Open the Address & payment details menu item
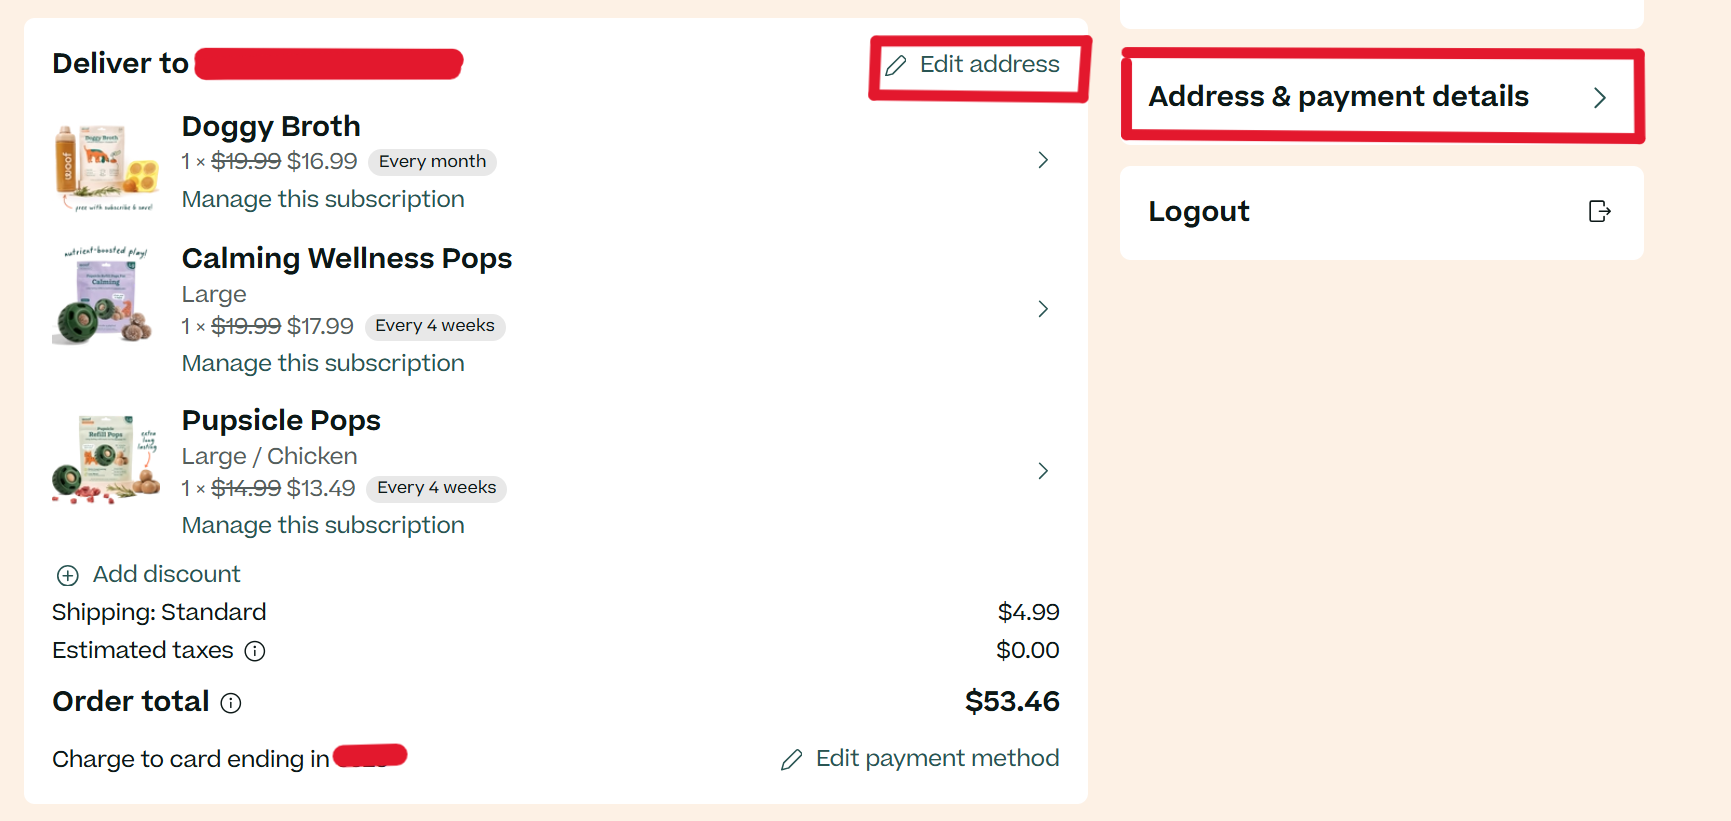The height and width of the screenshot is (821, 1731). (1382, 97)
